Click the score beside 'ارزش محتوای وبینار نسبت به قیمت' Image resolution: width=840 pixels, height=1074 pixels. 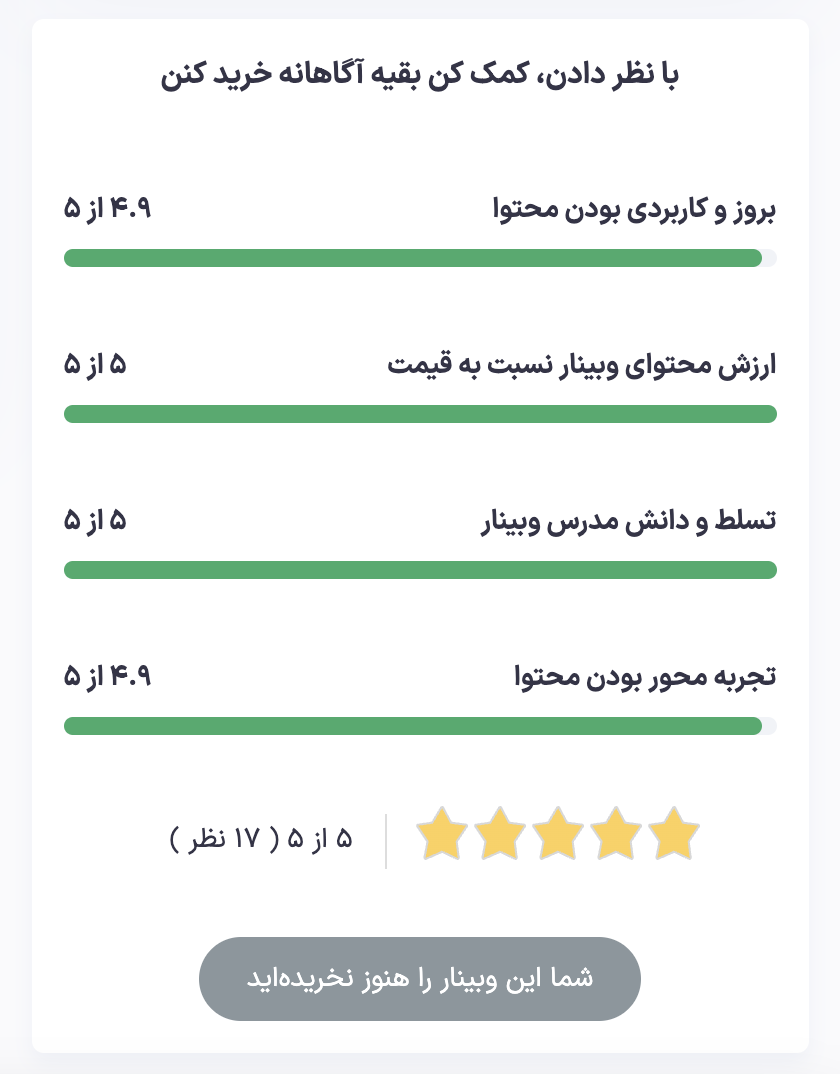[x=95, y=366]
